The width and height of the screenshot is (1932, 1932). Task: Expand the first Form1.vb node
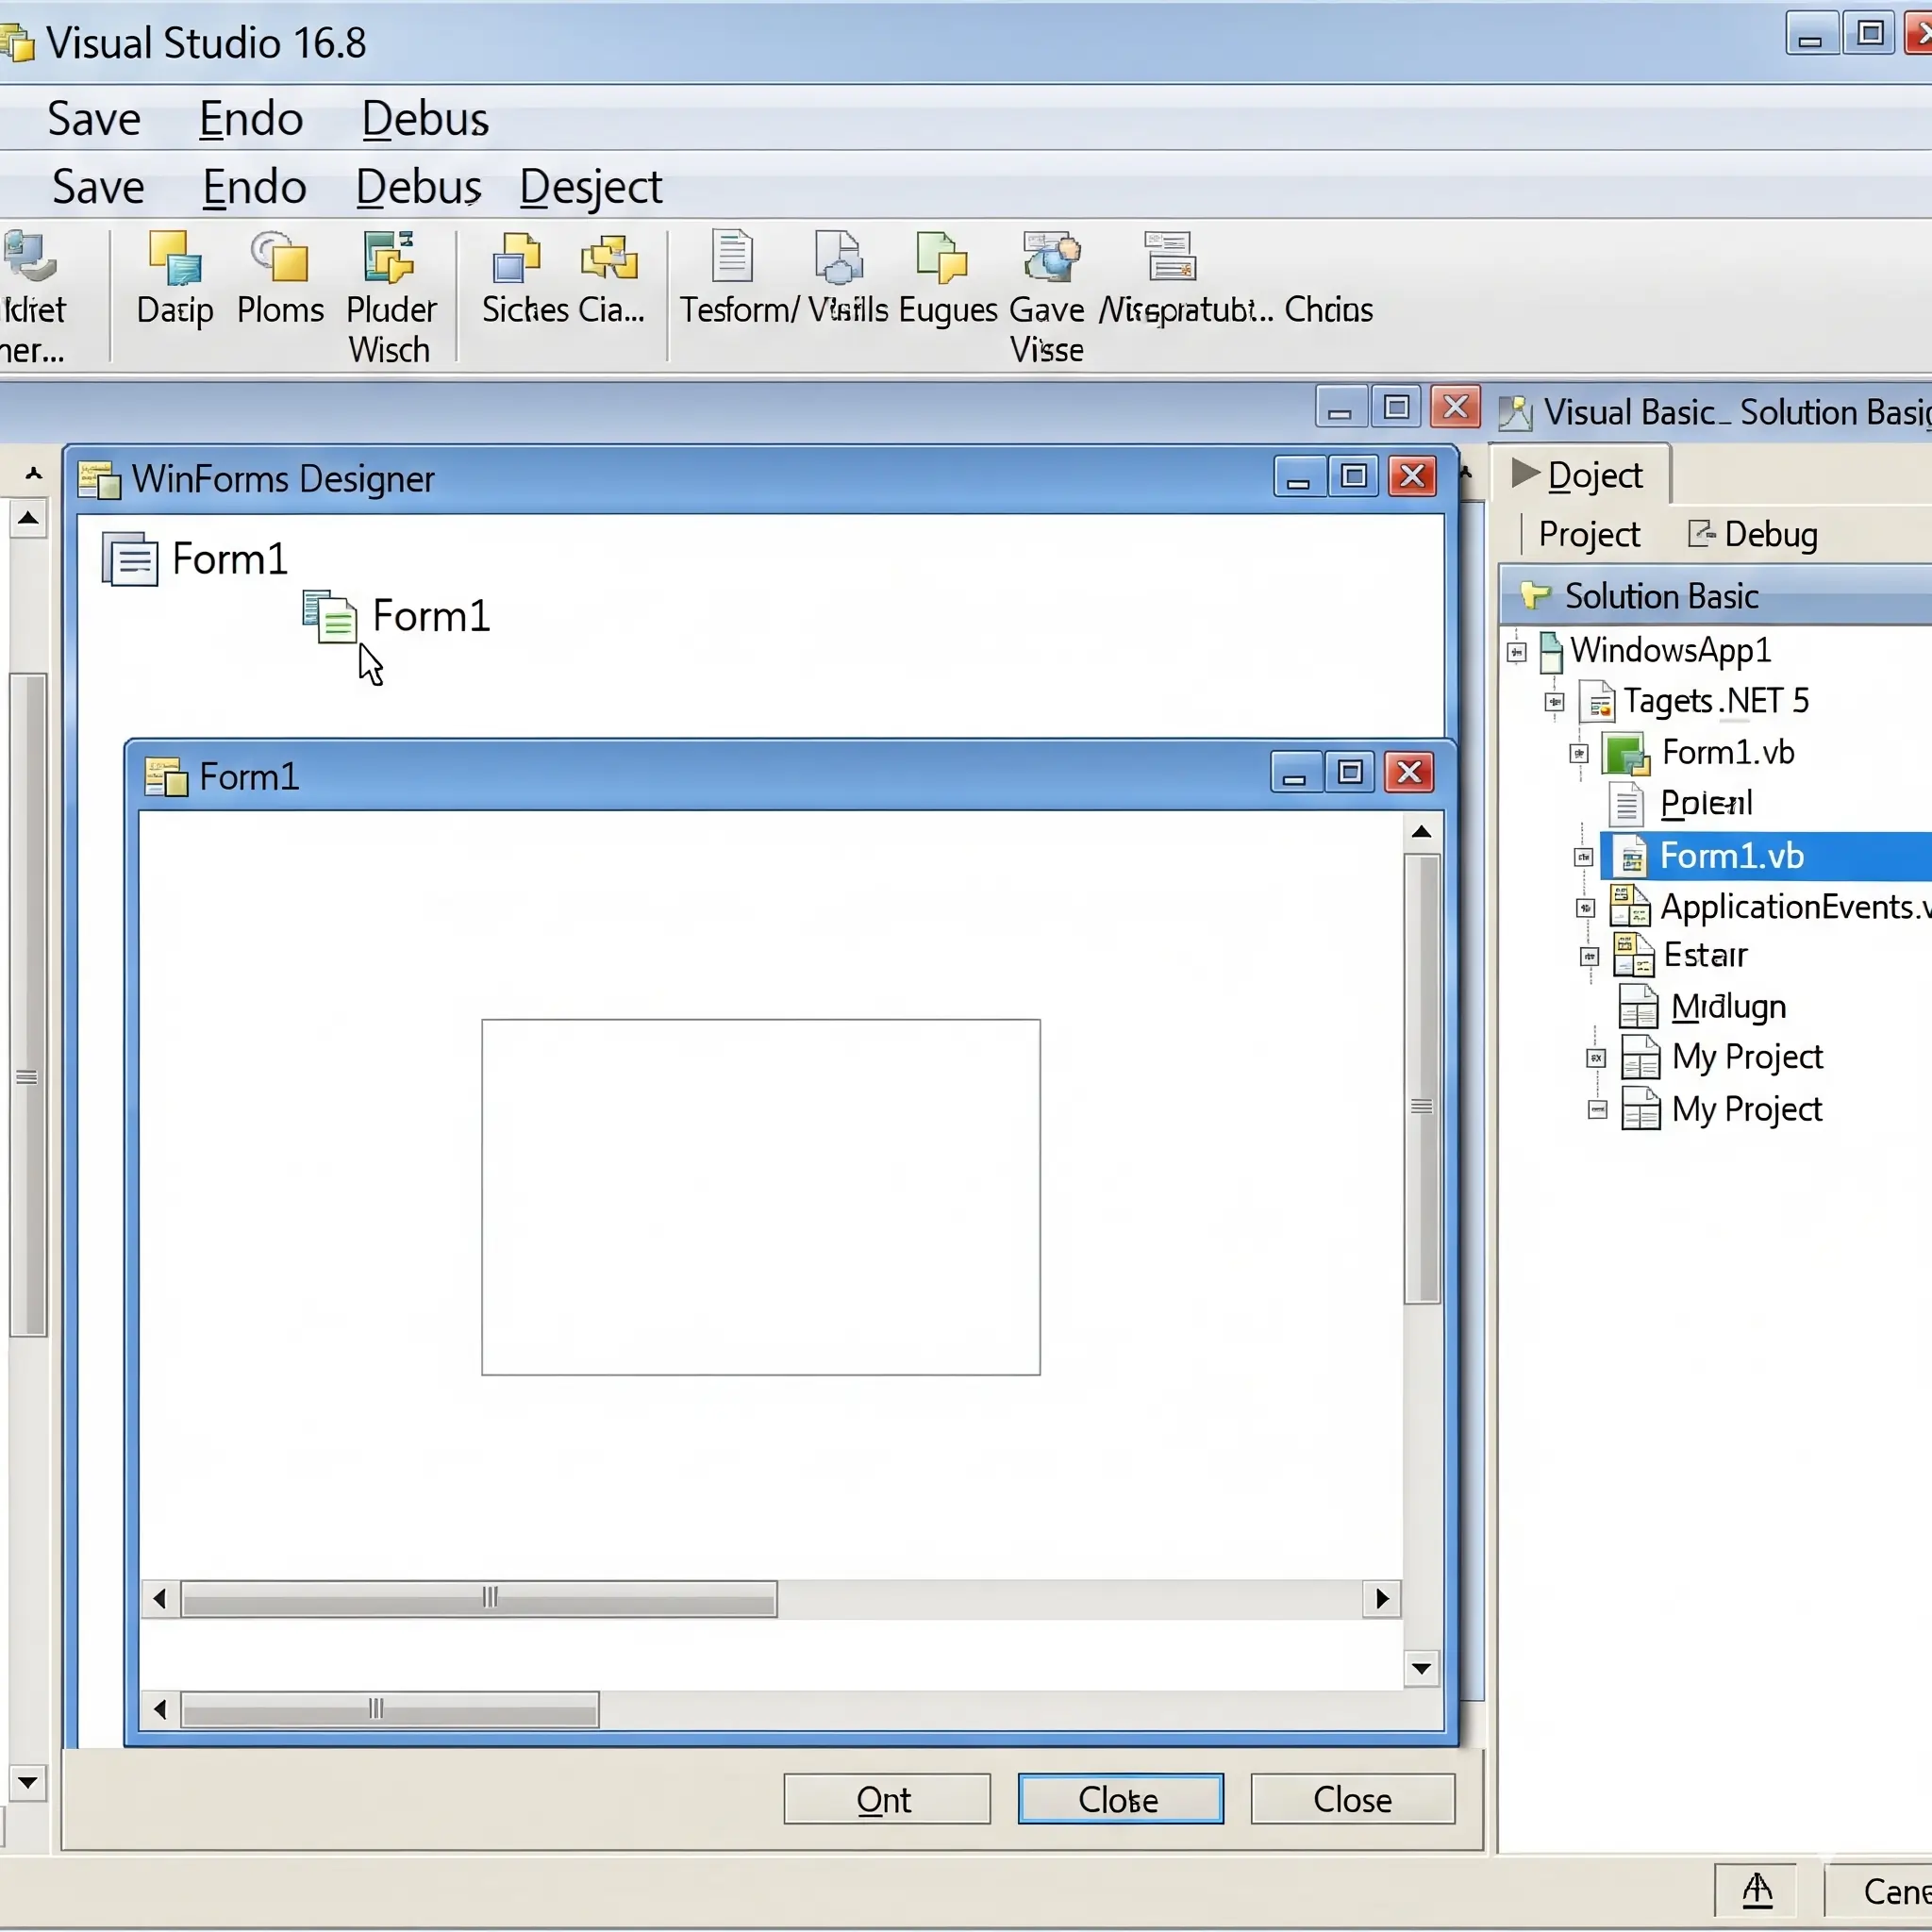click(1579, 754)
